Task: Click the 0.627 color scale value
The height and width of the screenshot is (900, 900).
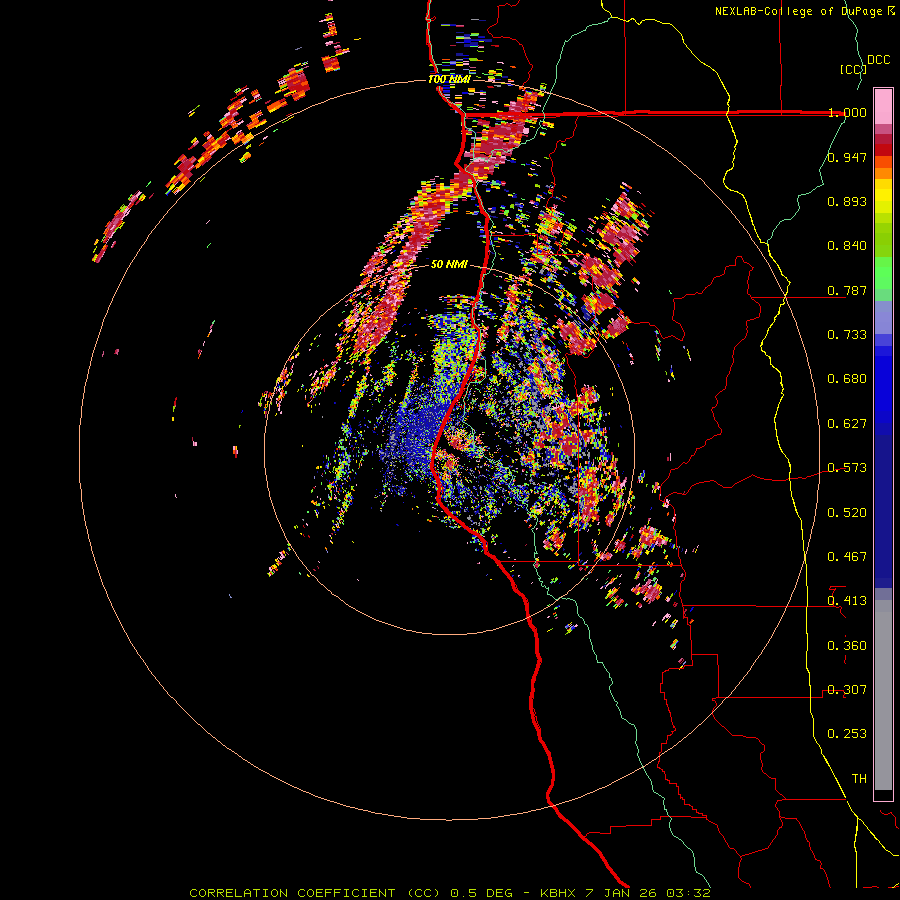Action: click(847, 424)
